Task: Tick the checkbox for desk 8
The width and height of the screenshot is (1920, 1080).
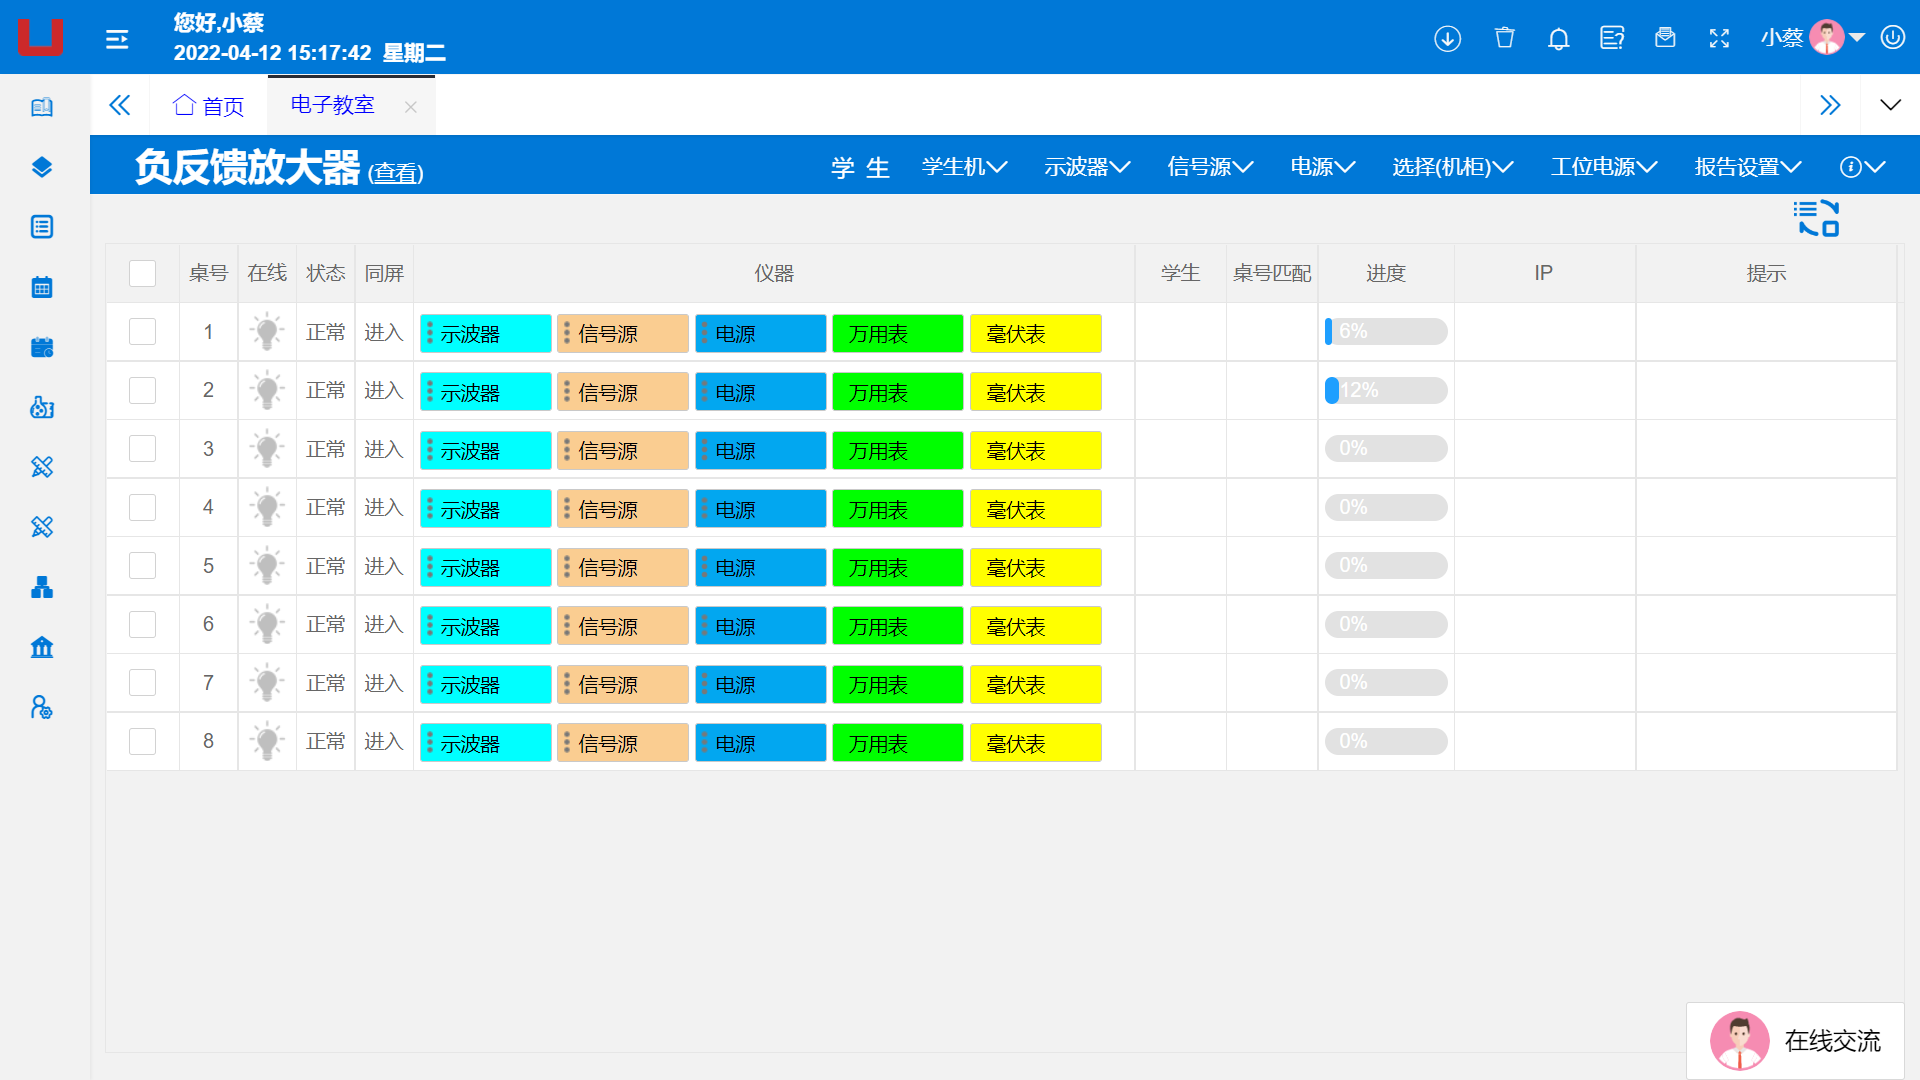Action: 142,741
